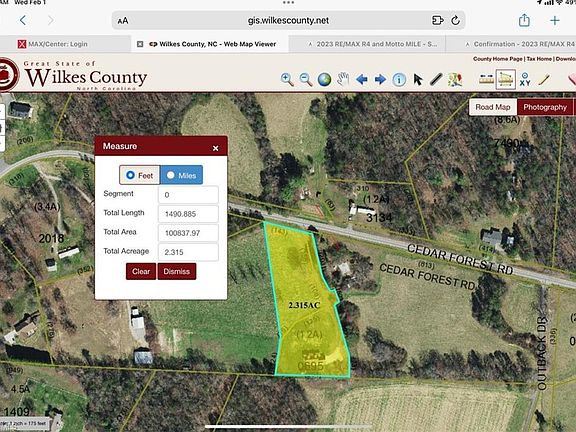
Task: Switch basemap to Photography
Action: click(x=545, y=107)
